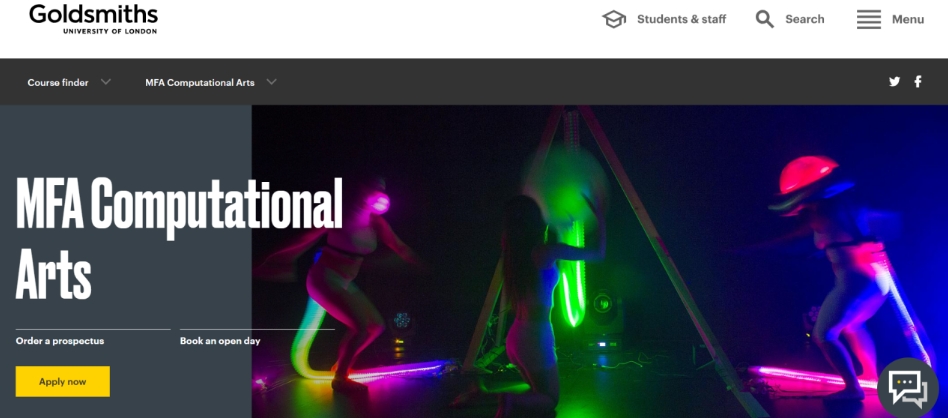The height and width of the screenshot is (418, 948).
Task: Click the Menu text label
Action: click(908, 19)
